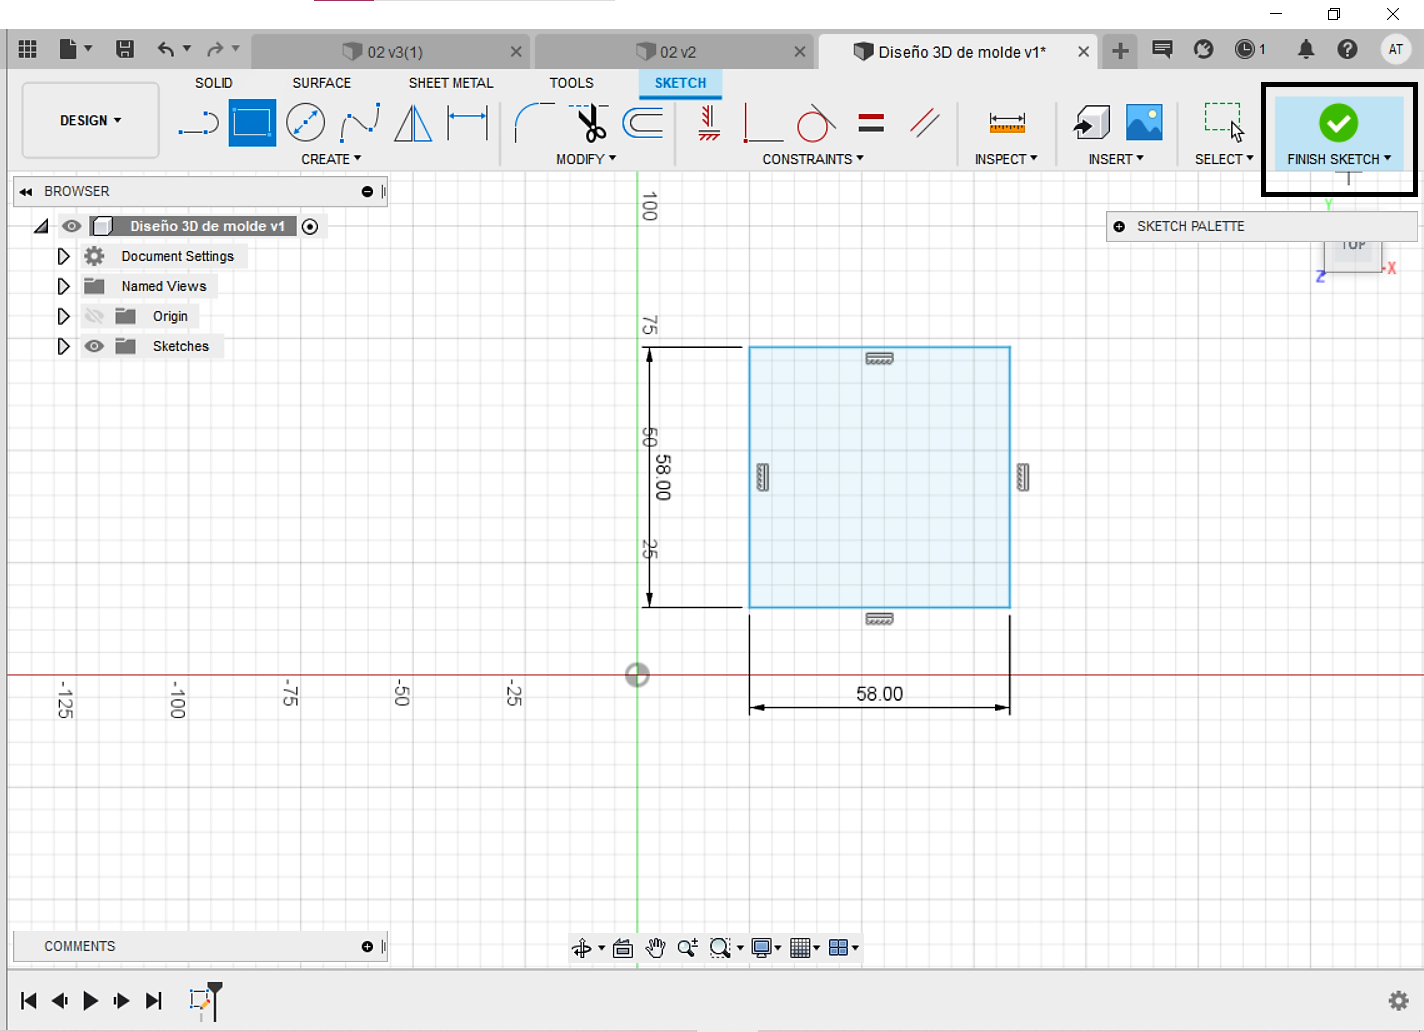Close the 02 v2 document tab
The width and height of the screenshot is (1424, 1032).
(800, 51)
